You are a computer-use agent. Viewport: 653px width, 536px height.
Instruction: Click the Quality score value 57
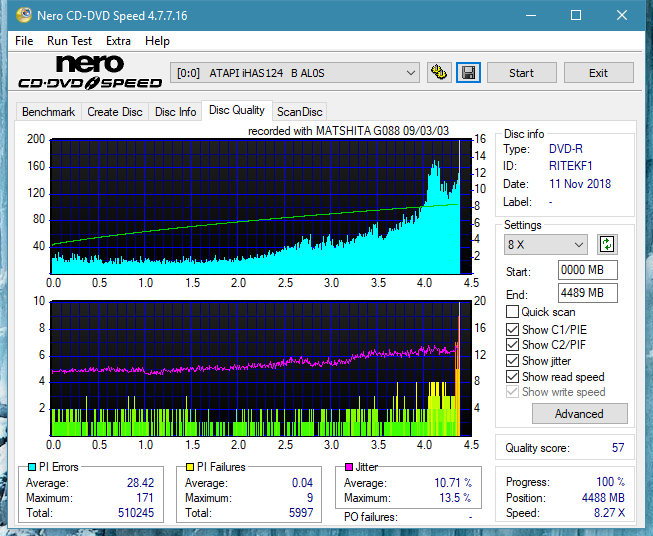point(618,448)
